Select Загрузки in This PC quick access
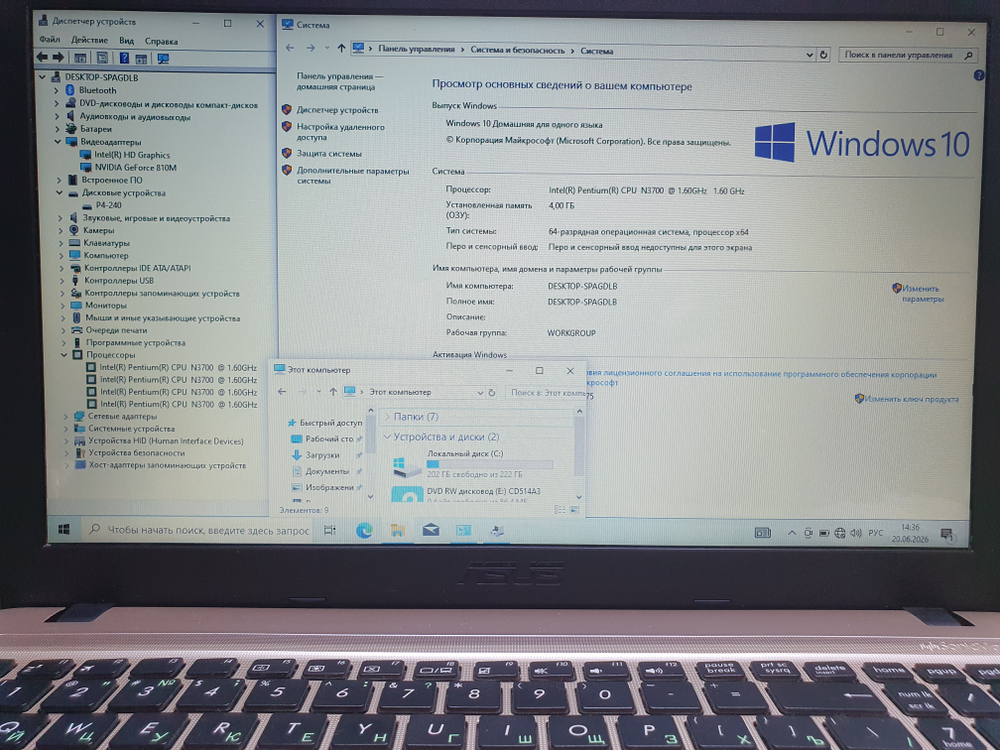Image resolution: width=1000 pixels, height=750 pixels. [x=322, y=455]
